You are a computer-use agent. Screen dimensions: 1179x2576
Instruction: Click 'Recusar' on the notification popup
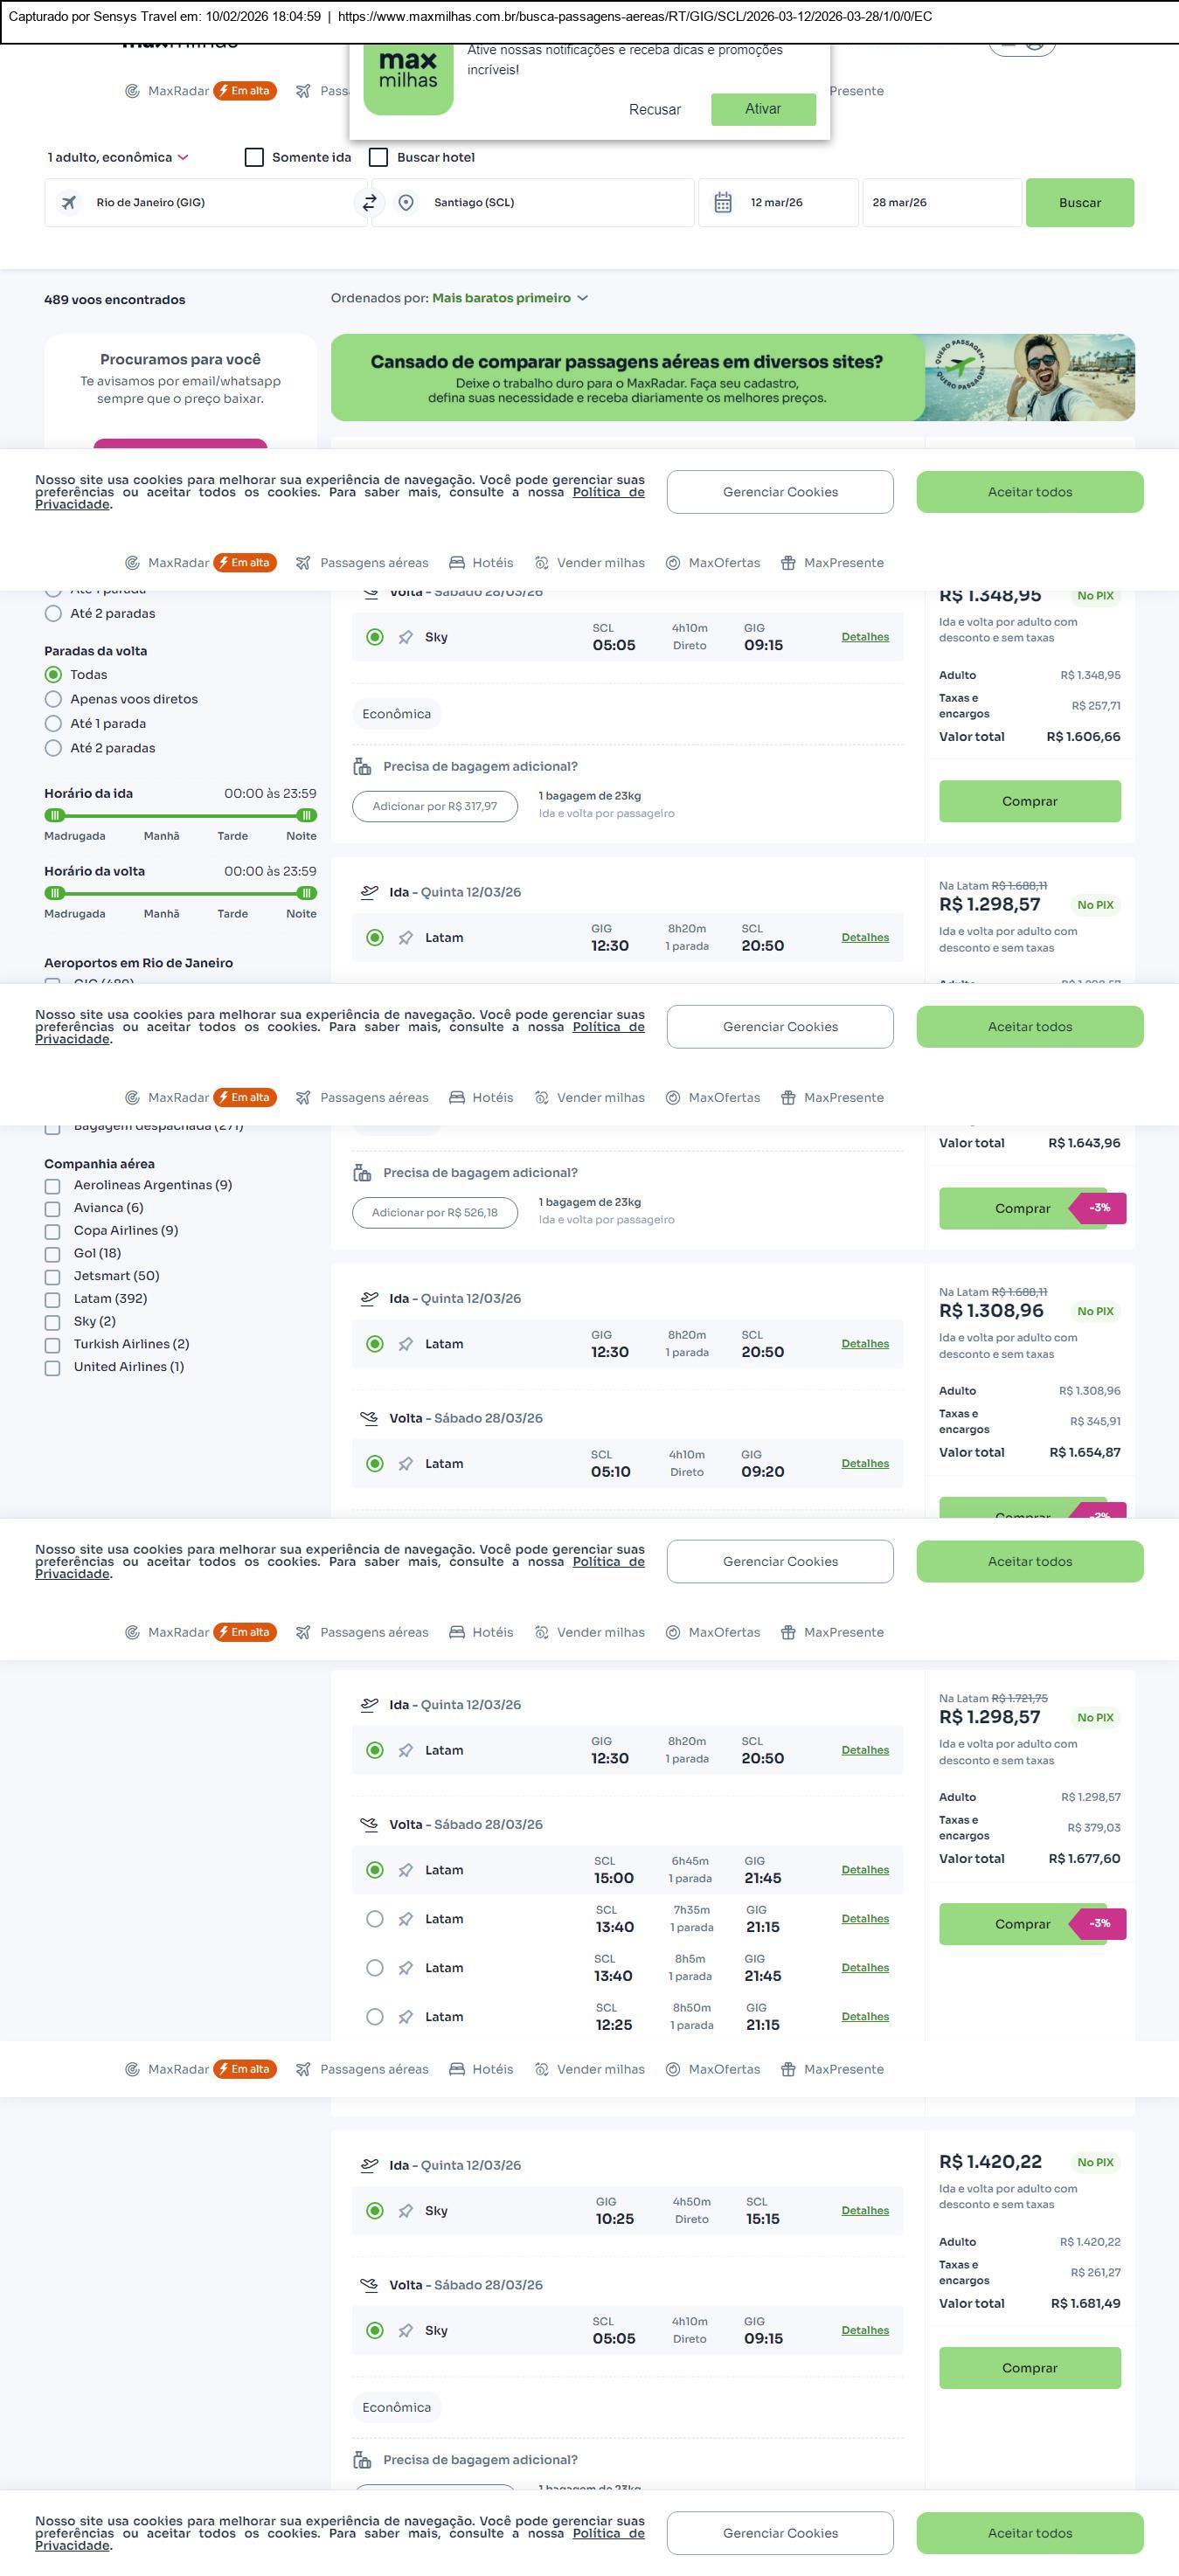pyautogui.click(x=655, y=110)
